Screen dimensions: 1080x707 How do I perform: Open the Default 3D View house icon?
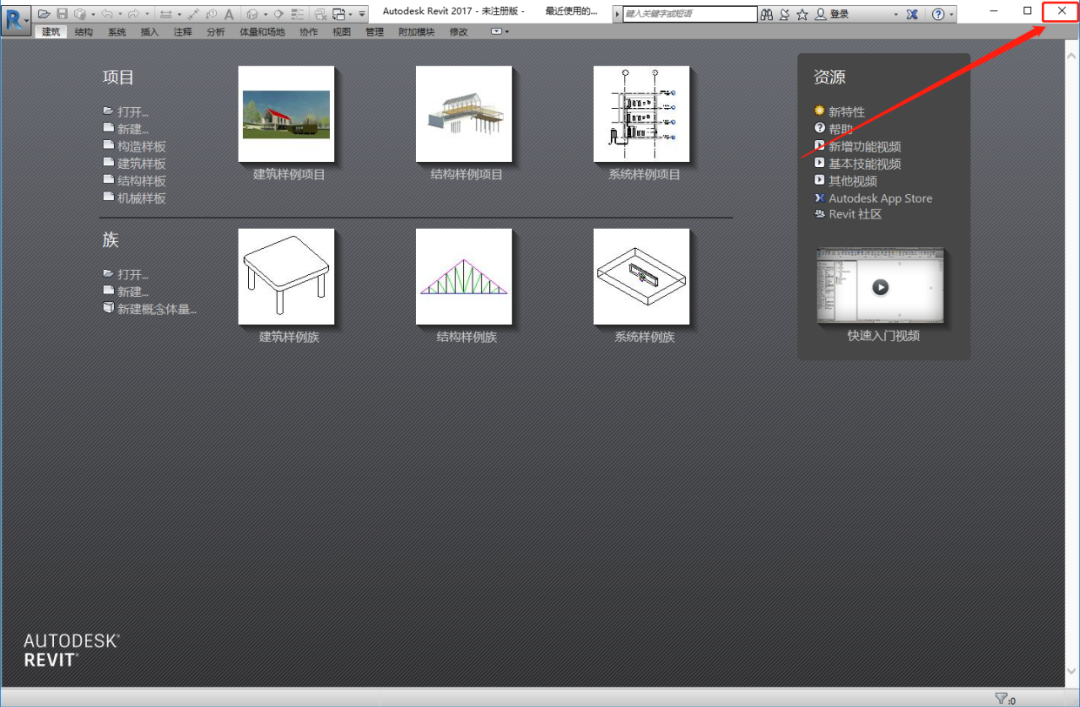click(253, 14)
